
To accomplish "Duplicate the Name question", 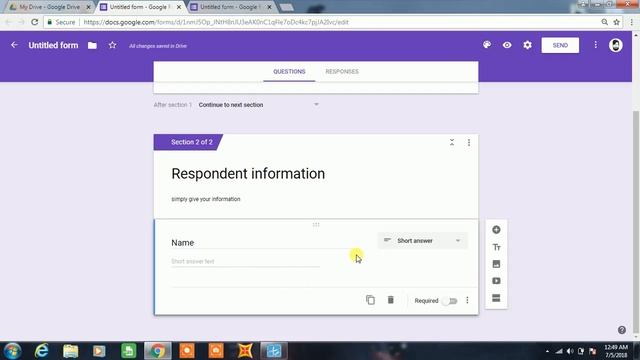I will [x=370, y=300].
